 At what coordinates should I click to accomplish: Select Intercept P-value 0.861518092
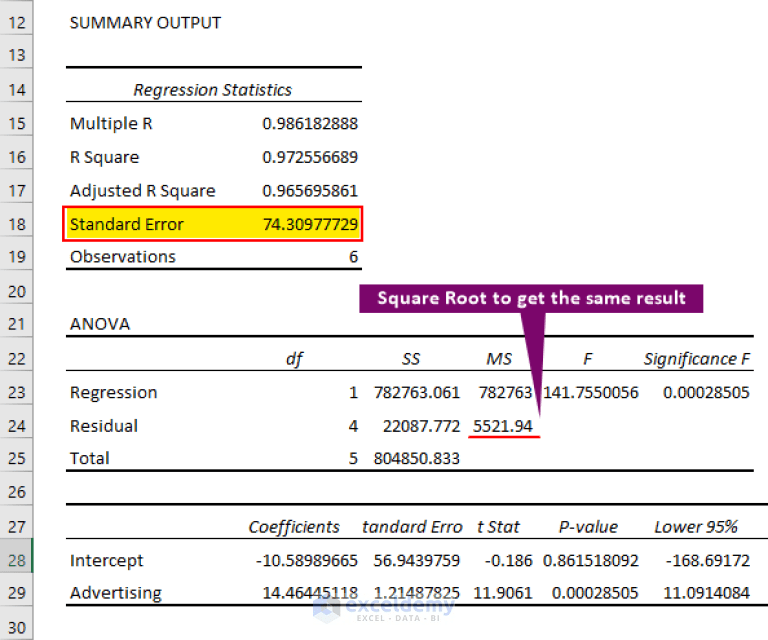[x=591, y=561]
